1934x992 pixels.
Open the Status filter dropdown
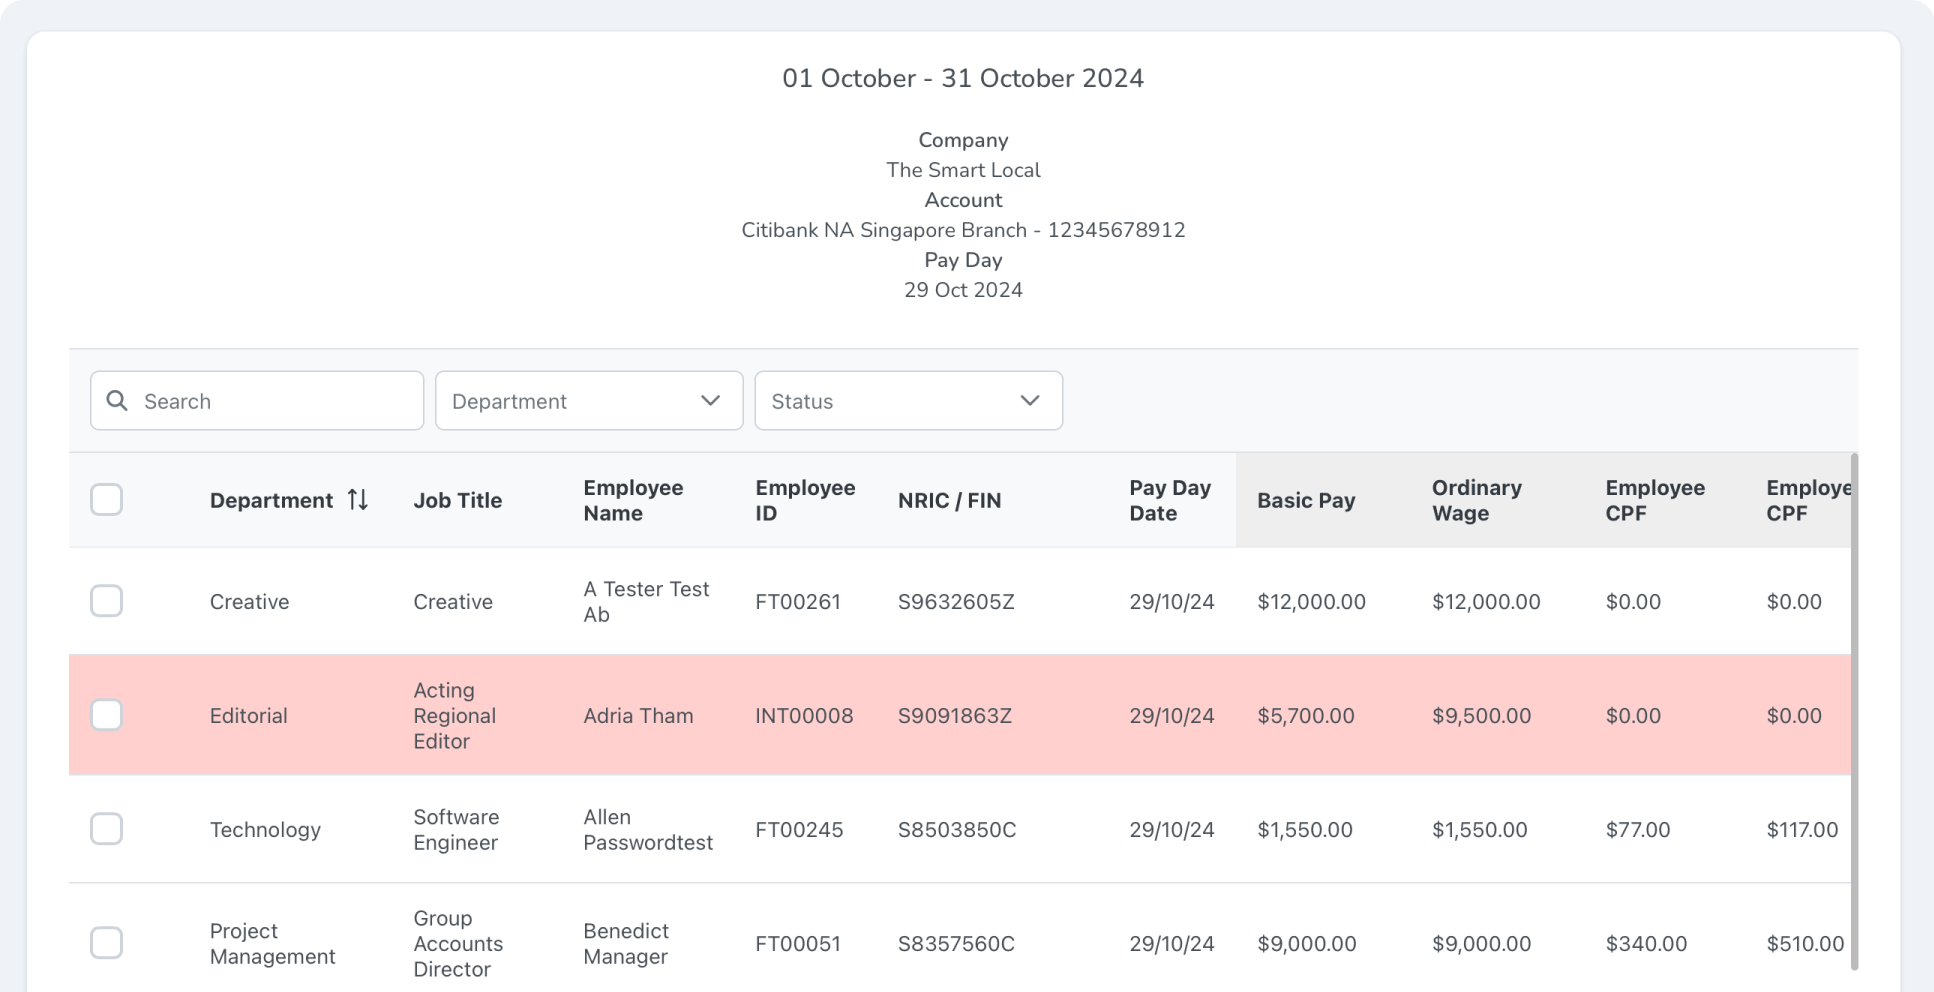[x=908, y=401]
